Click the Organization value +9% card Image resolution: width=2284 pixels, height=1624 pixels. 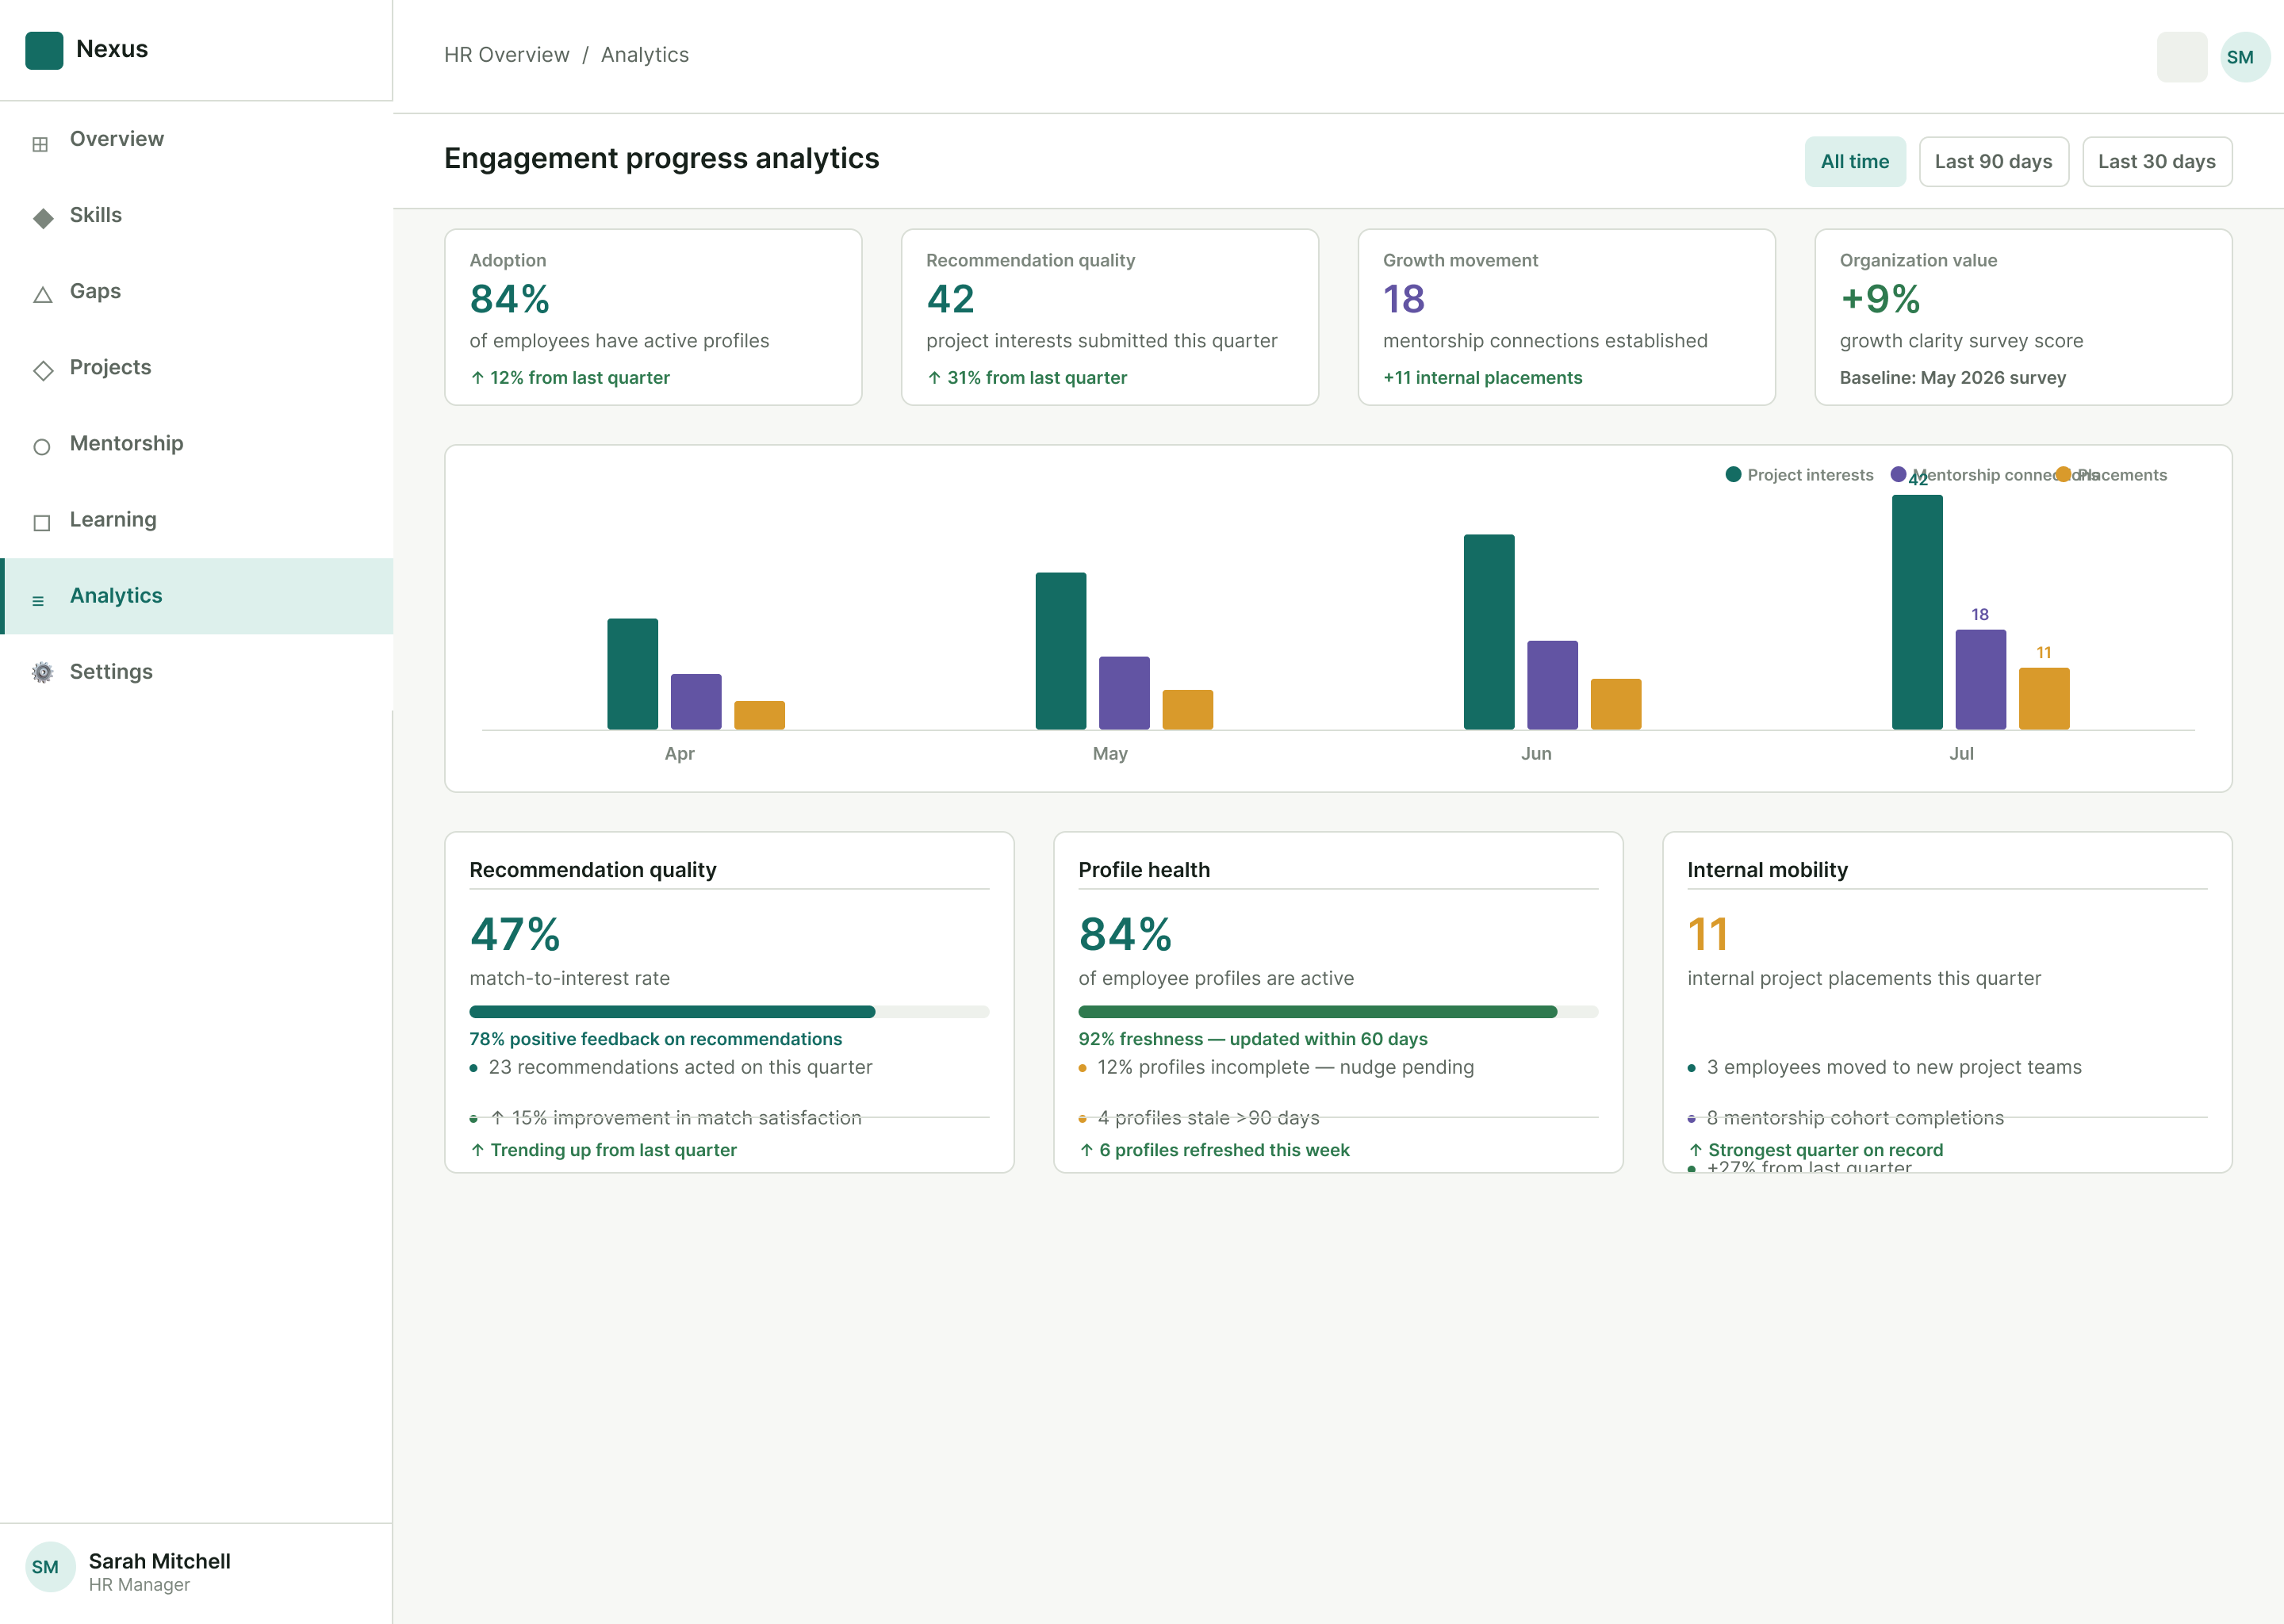[2023, 317]
